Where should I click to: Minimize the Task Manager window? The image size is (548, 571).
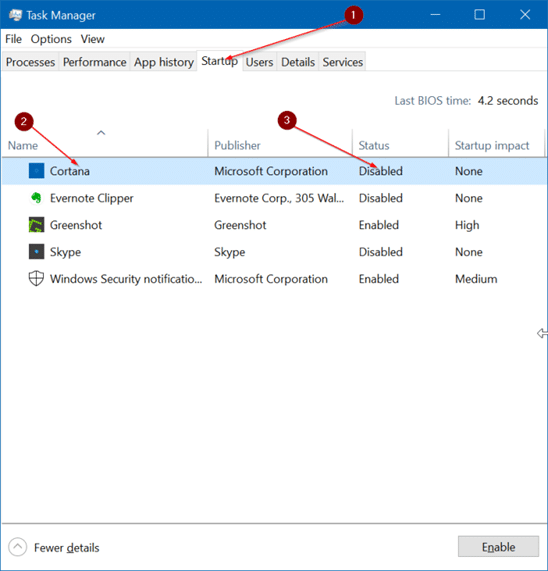(x=435, y=15)
